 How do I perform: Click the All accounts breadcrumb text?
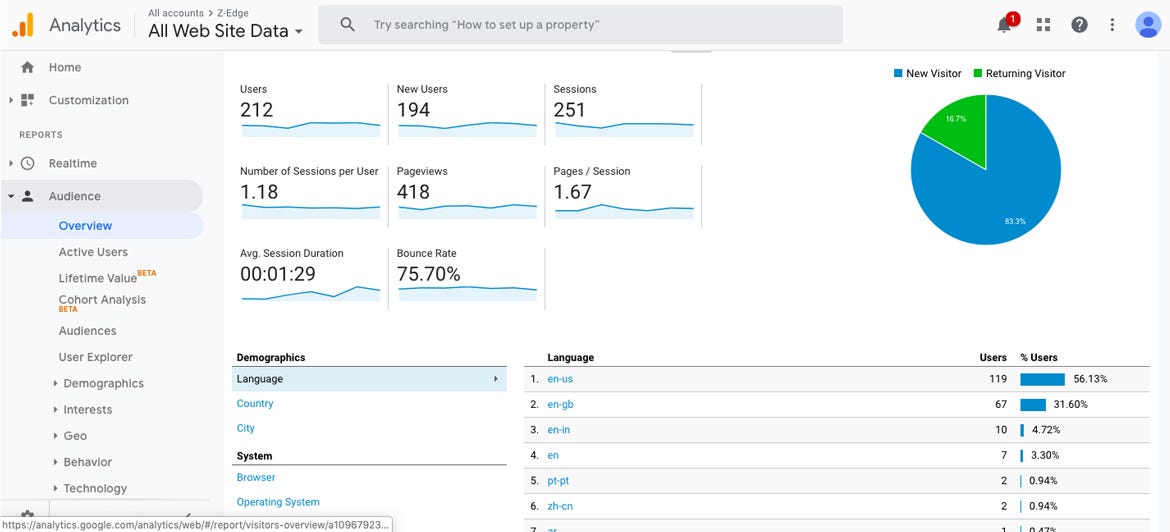(176, 13)
